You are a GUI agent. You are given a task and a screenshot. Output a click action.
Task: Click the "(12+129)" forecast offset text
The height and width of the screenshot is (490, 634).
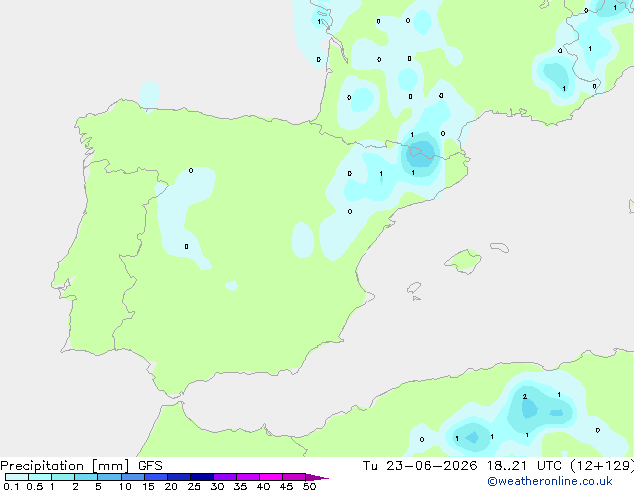602,466
